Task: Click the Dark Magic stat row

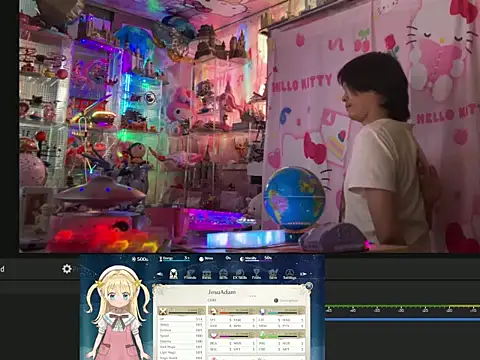Action: (181, 347)
